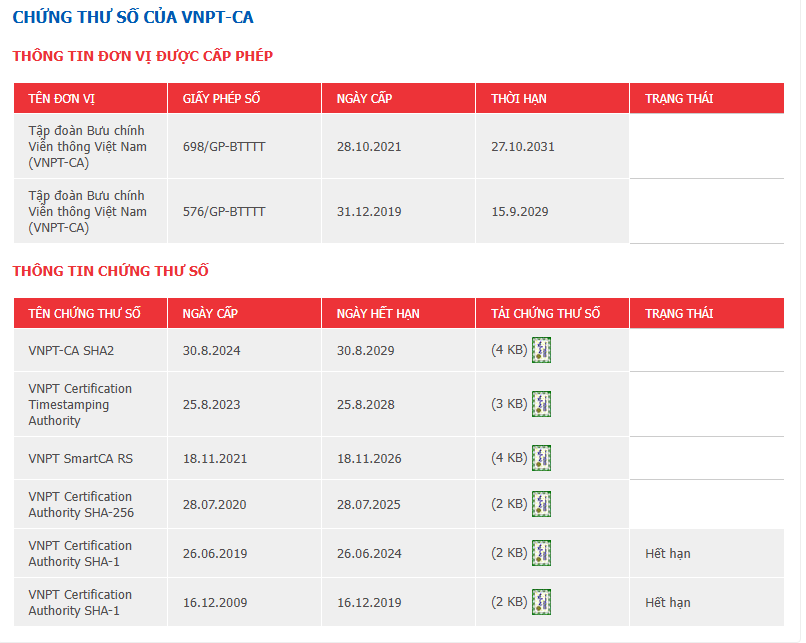Viewport: 806px width, 643px height.
Task: Click NGÀY CẤP header in license table
Action: (x=398, y=98)
